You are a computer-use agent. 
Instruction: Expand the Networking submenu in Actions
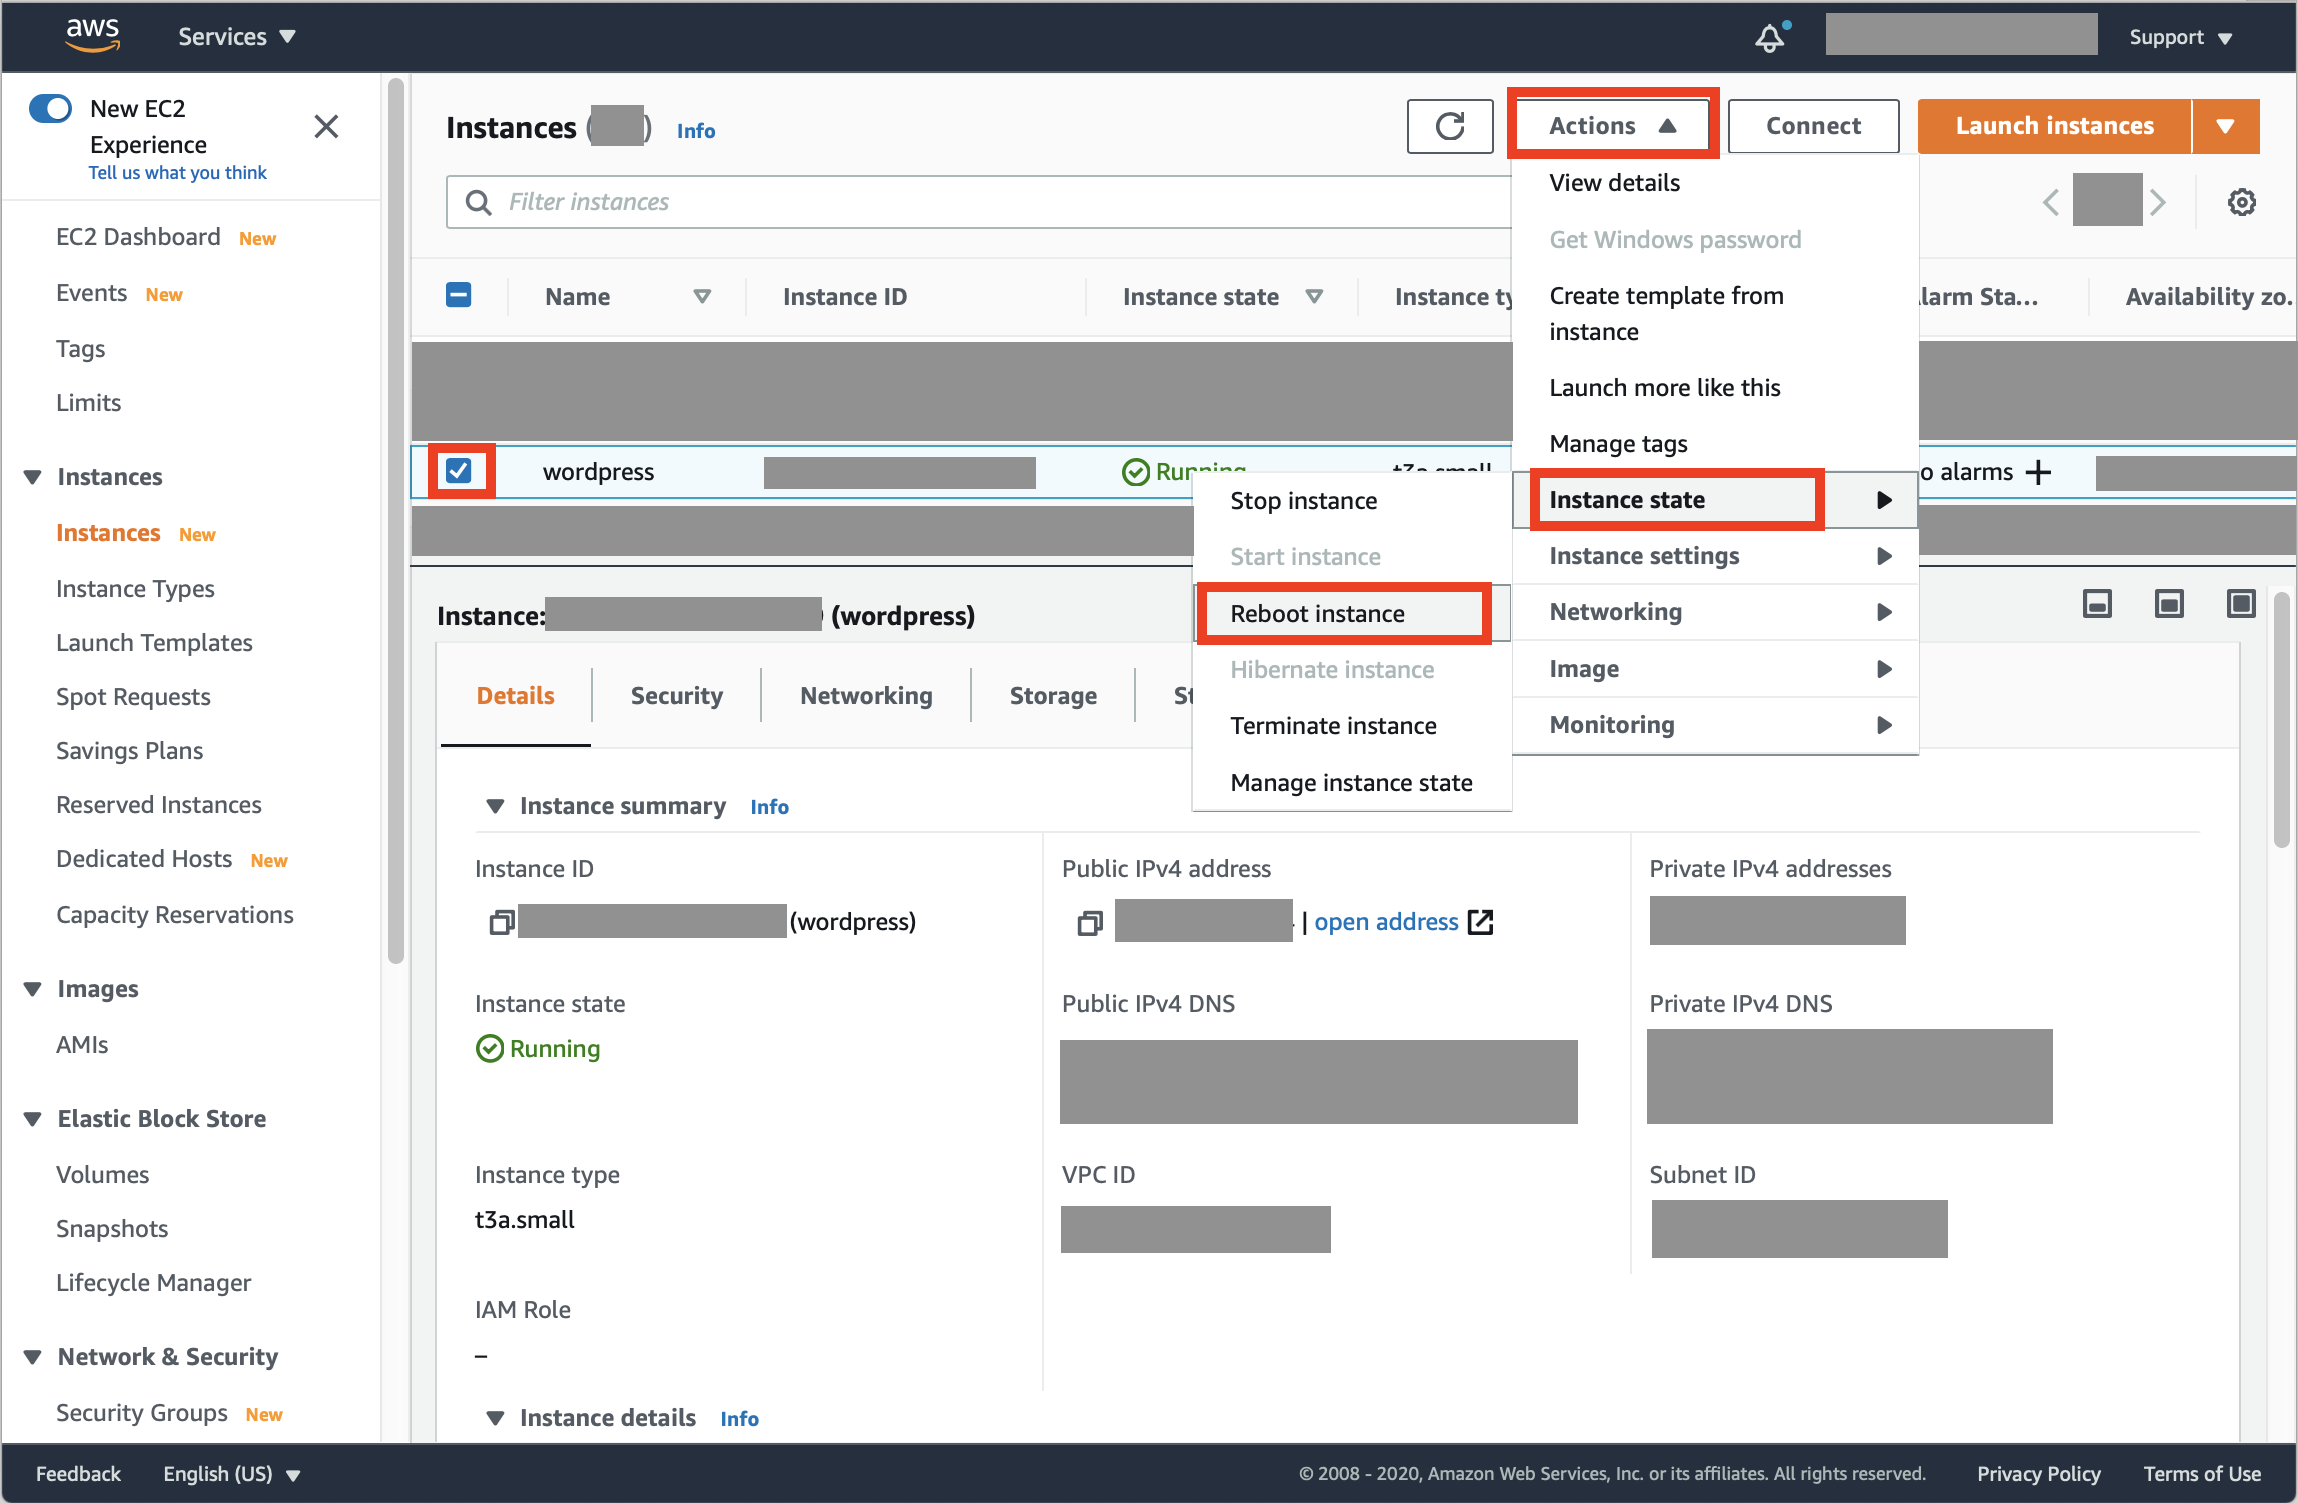(1716, 612)
